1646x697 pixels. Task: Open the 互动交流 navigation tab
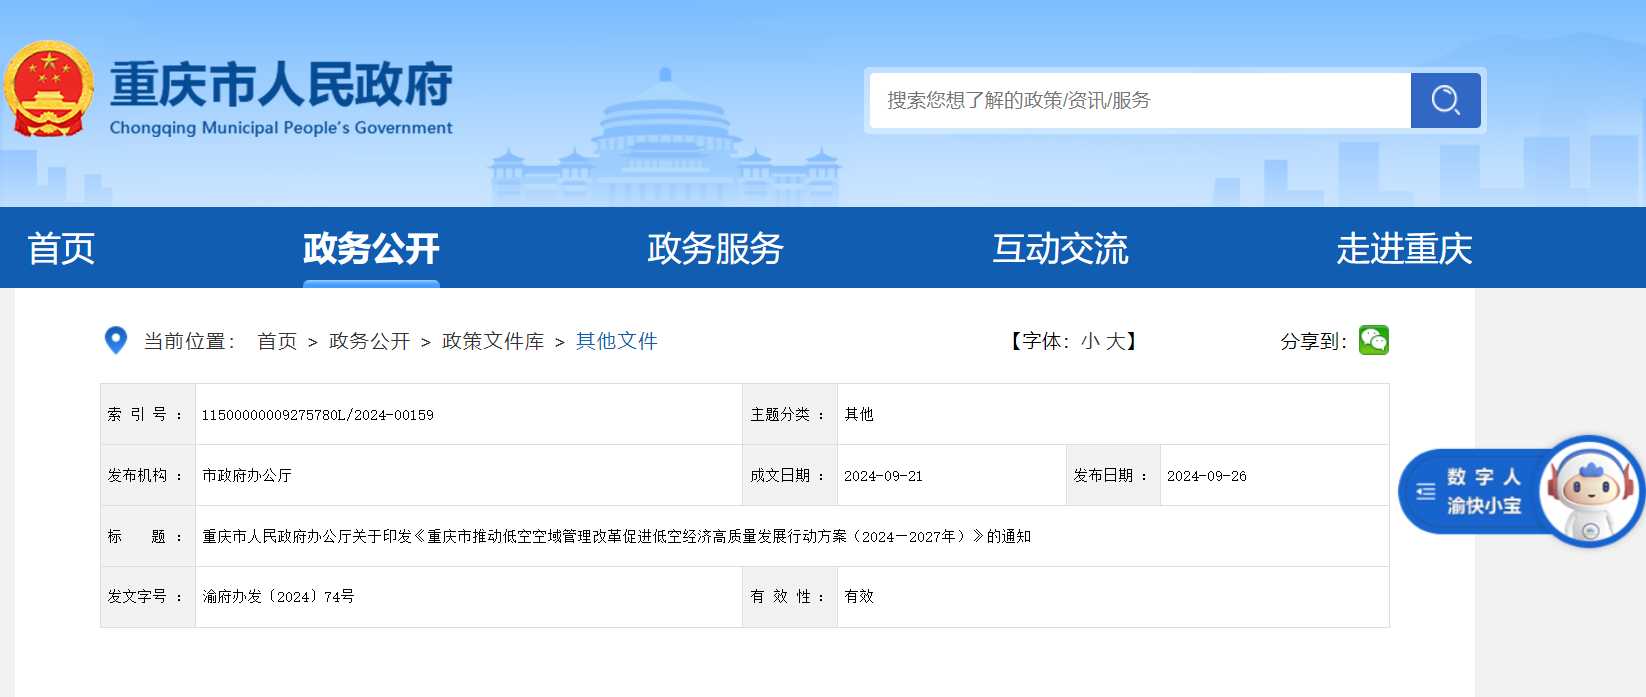1060,248
